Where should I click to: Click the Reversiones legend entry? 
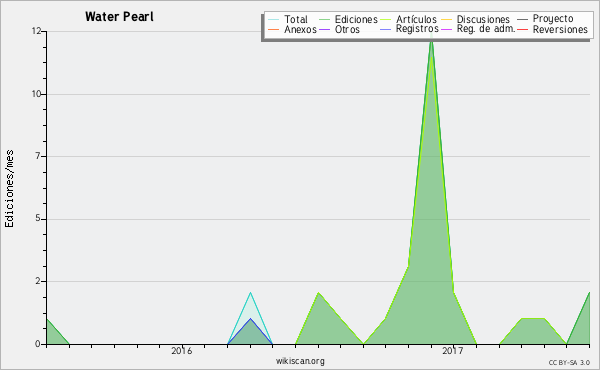click(552, 29)
